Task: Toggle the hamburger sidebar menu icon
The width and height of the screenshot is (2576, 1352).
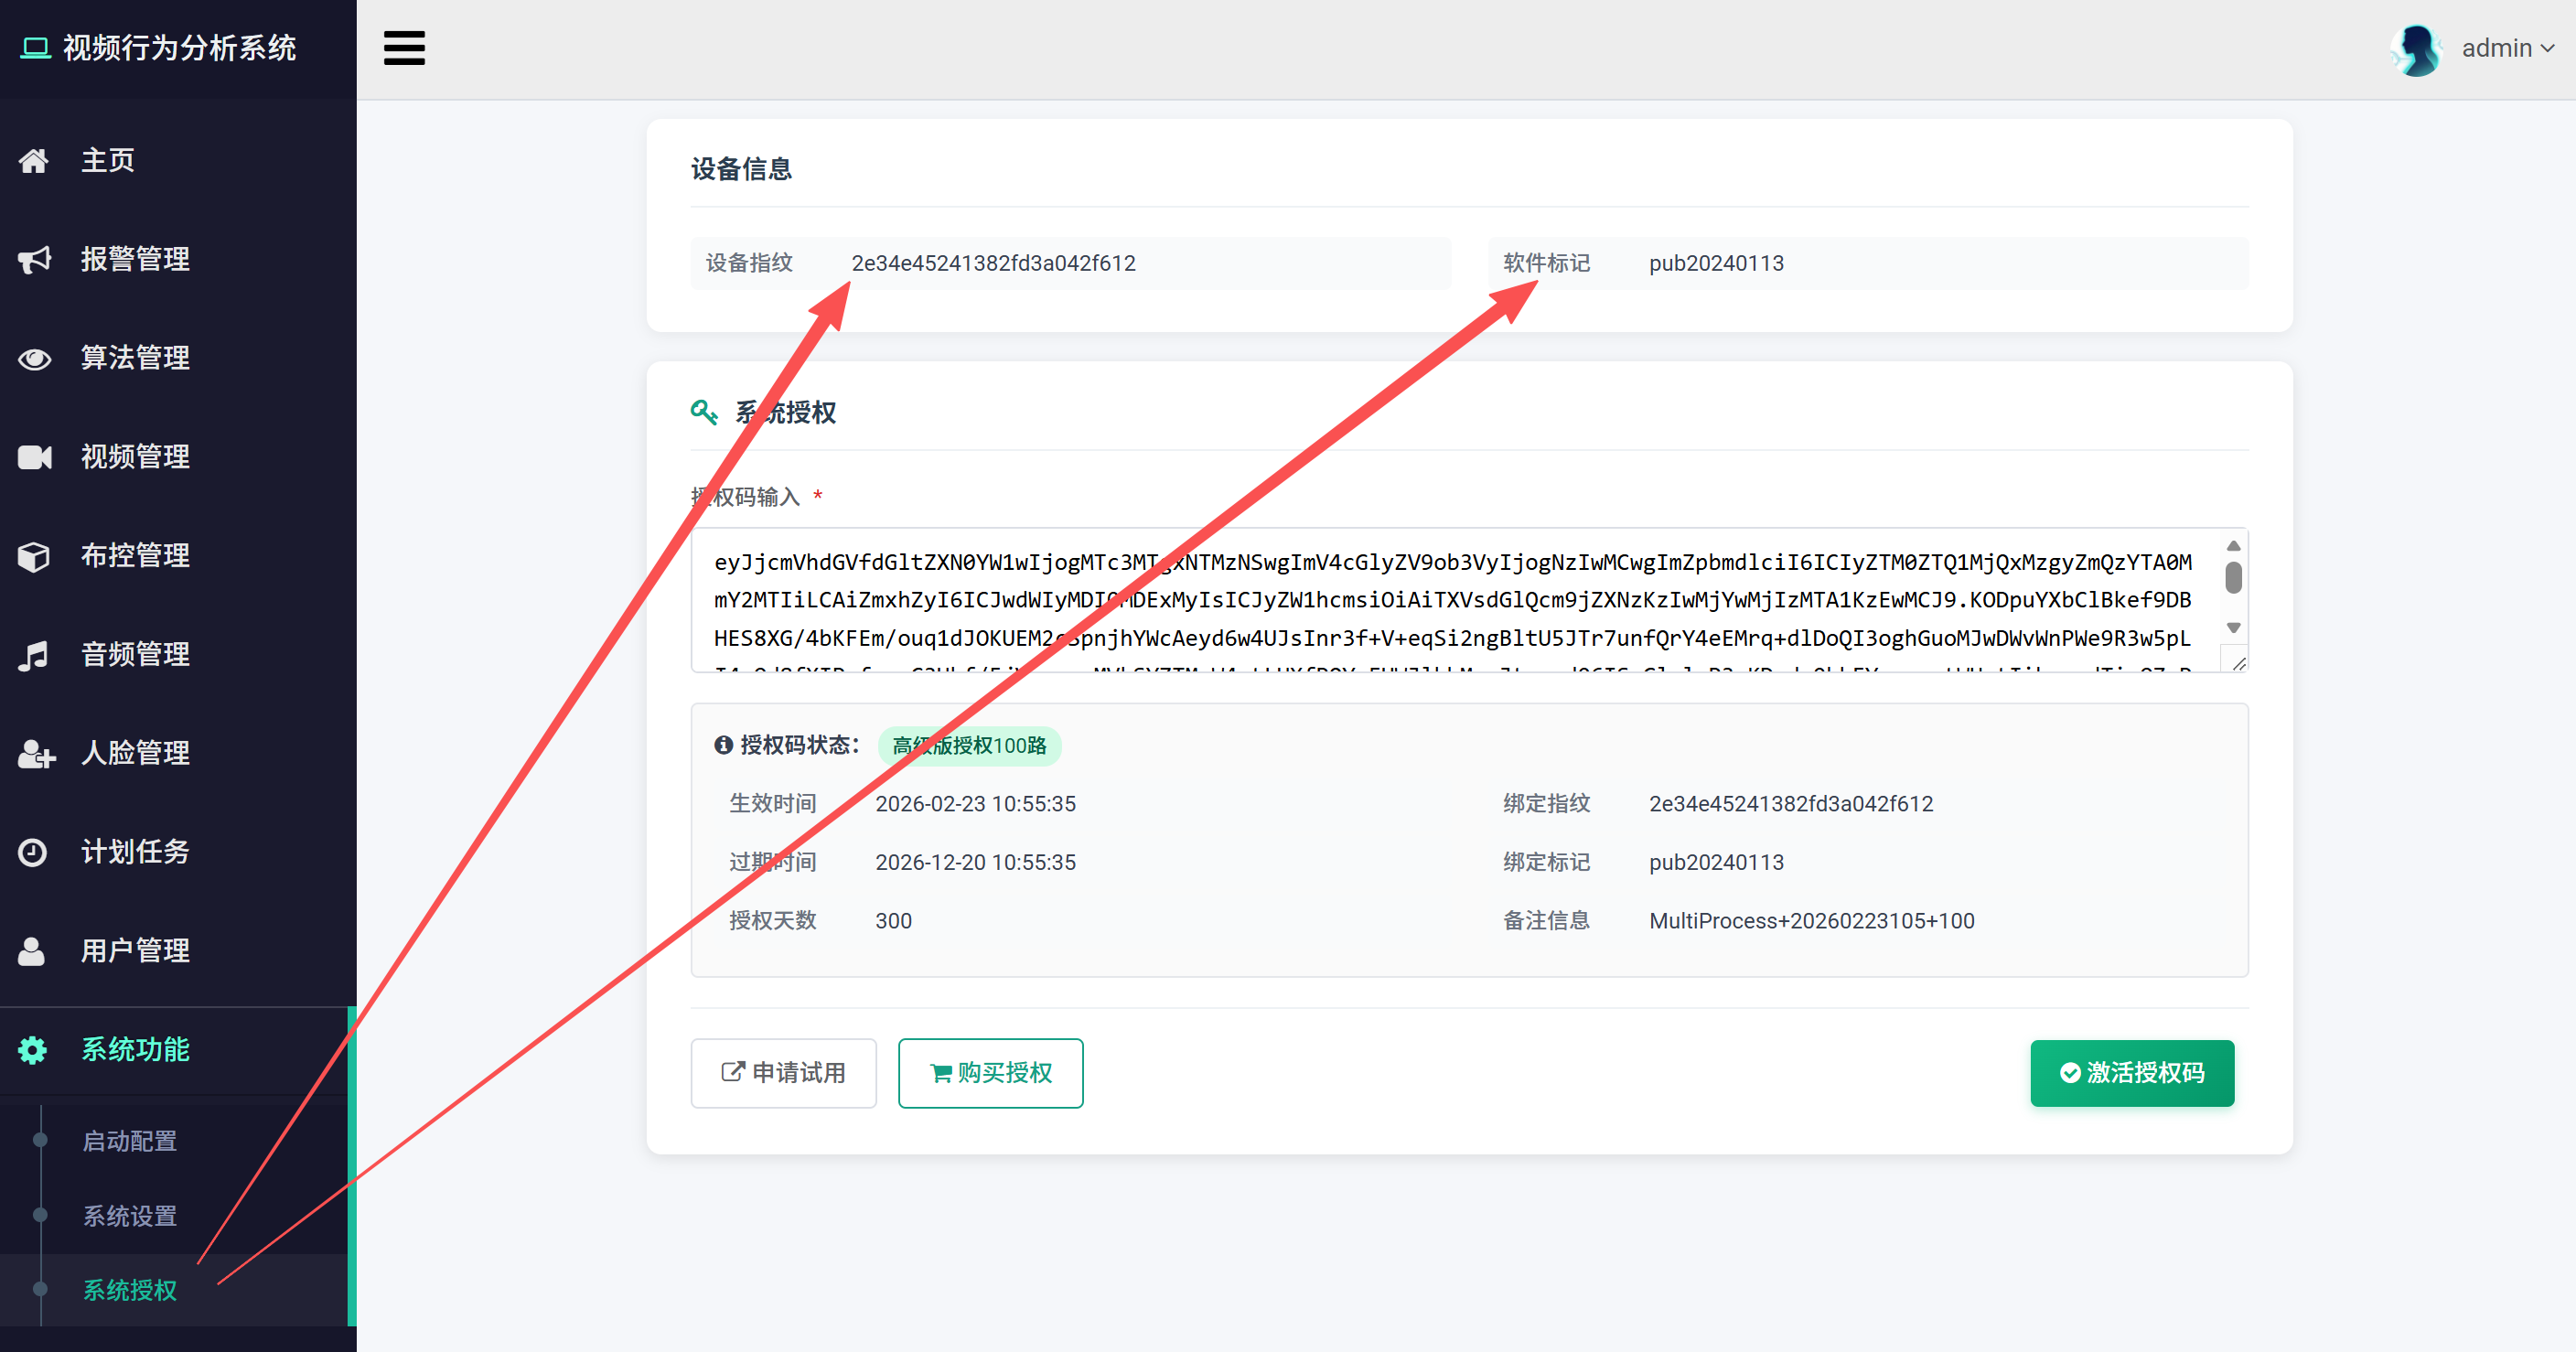Action: [x=404, y=48]
